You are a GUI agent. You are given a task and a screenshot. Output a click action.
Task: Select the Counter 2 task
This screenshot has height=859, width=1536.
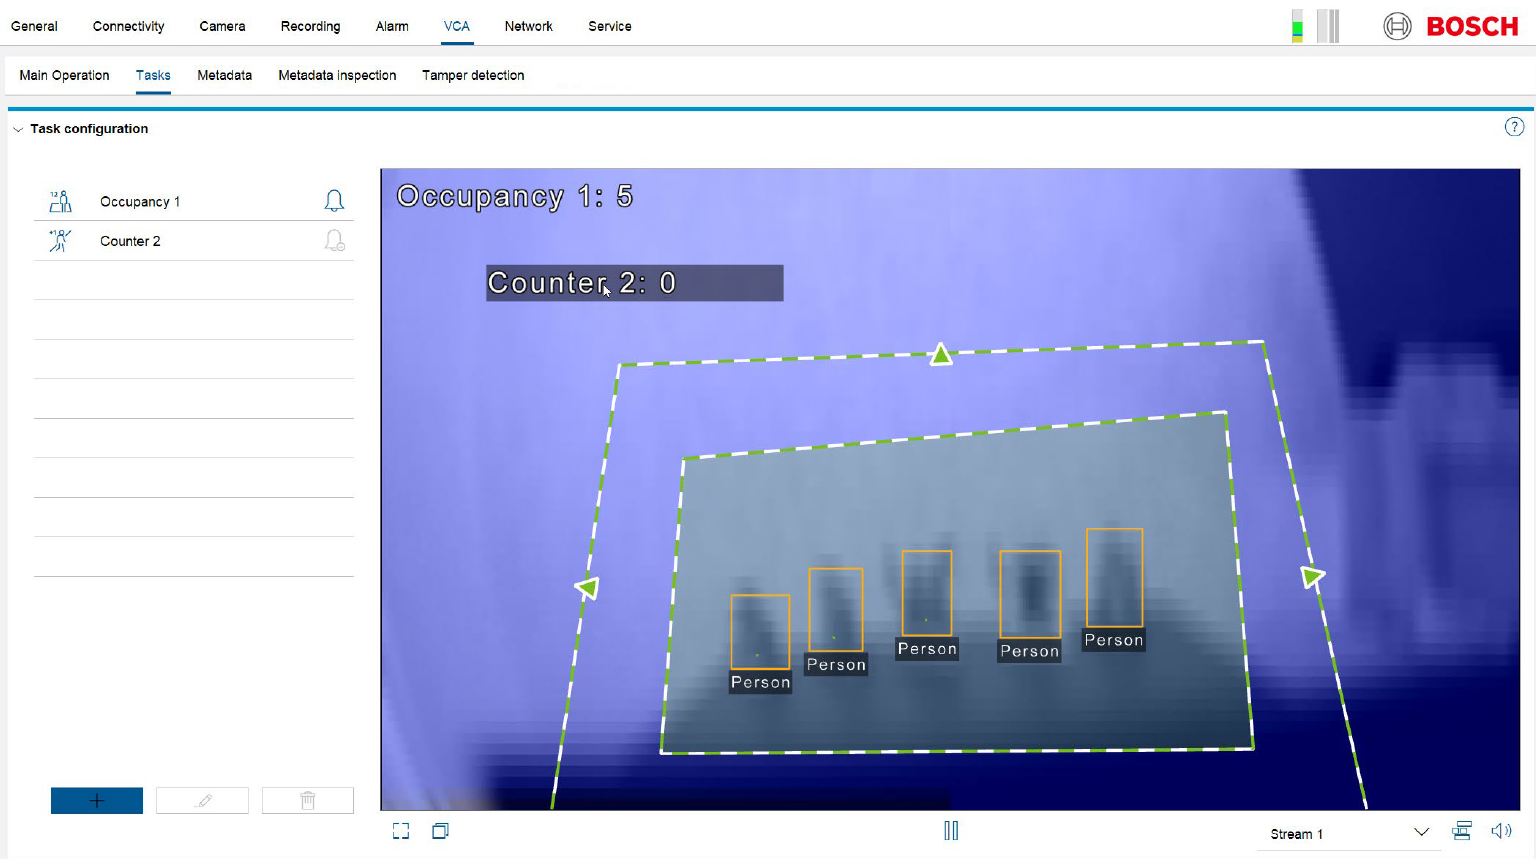point(130,241)
